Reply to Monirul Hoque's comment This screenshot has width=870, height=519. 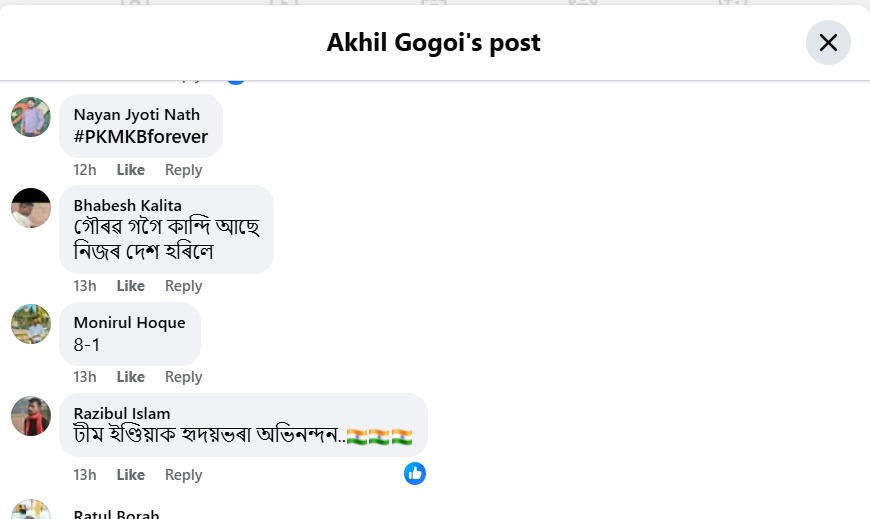pyautogui.click(x=183, y=377)
